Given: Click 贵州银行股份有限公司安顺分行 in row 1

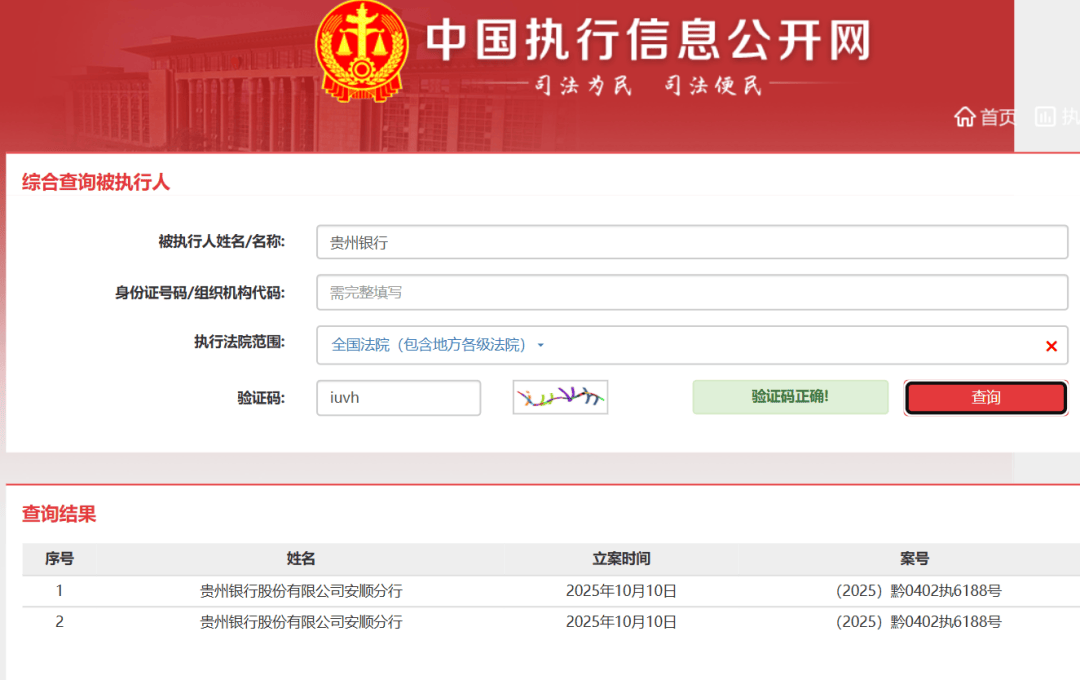Looking at the screenshot, I should click(299, 590).
